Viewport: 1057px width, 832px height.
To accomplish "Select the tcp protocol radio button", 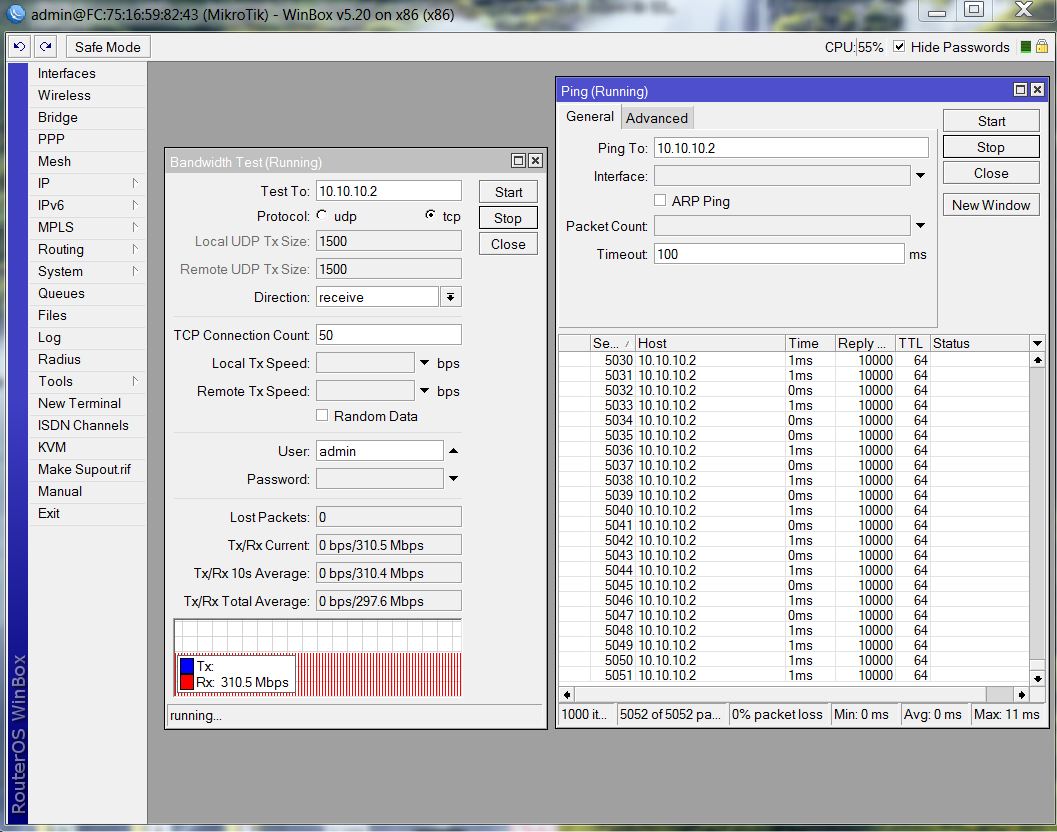I will coord(430,214).
